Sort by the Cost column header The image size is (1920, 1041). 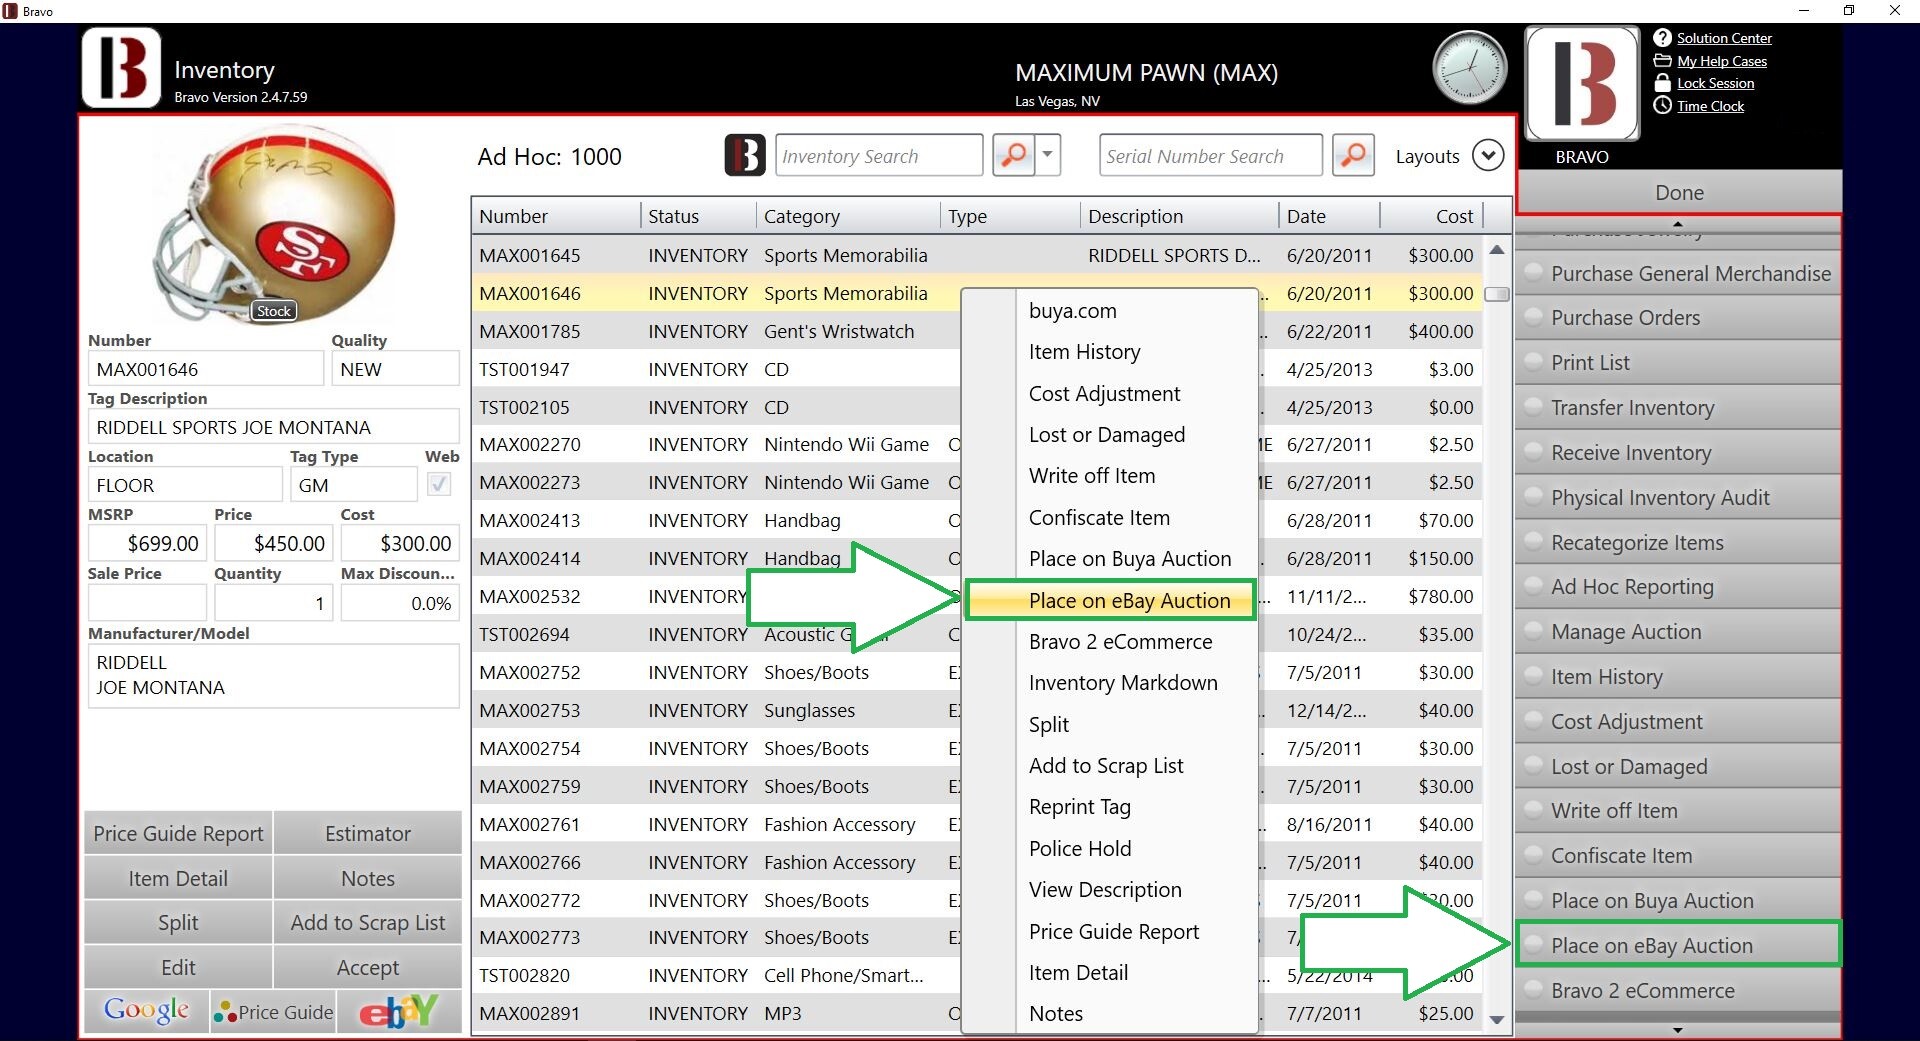pos(1432,216)
